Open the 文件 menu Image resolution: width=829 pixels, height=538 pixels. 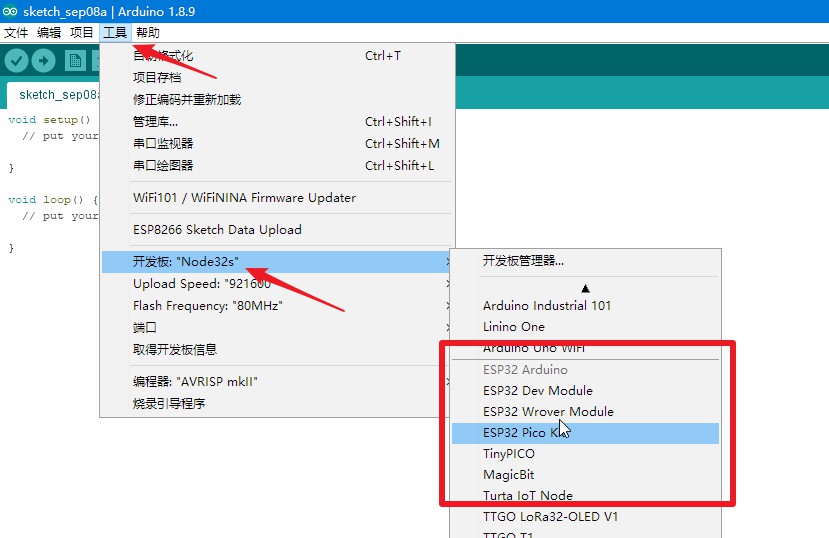tap(16, 33)
